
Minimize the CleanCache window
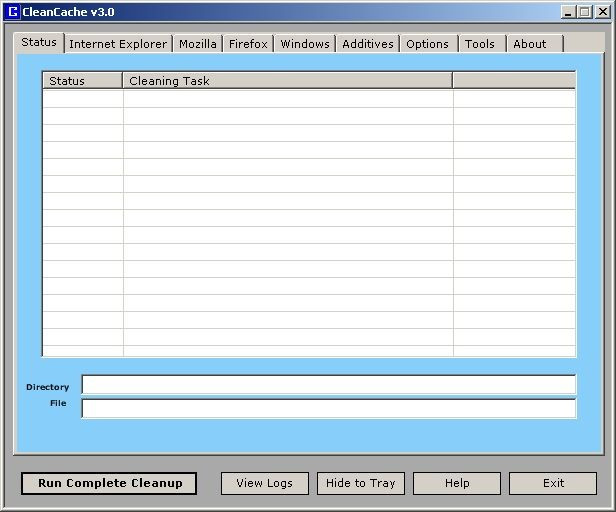tap(568, 12)
